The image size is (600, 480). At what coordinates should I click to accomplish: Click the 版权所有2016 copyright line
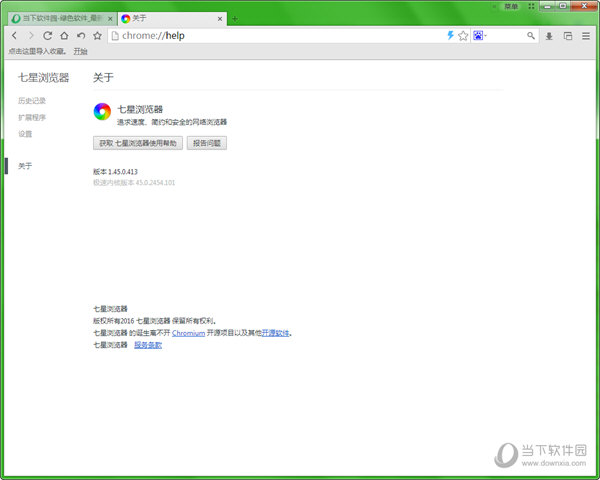pos(155,321)
